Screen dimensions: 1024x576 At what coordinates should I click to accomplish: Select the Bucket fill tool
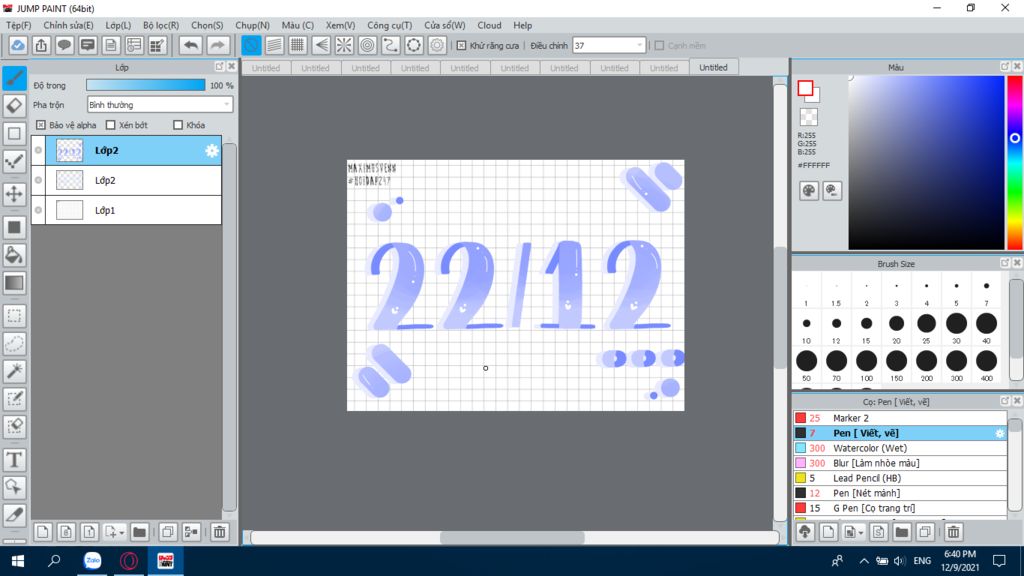click(14, 255)
